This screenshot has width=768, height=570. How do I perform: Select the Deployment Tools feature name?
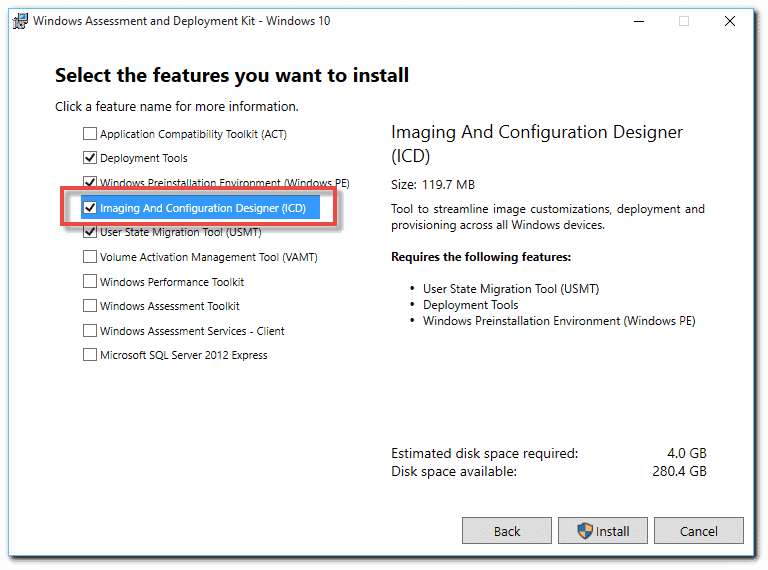tap(144, 158)
